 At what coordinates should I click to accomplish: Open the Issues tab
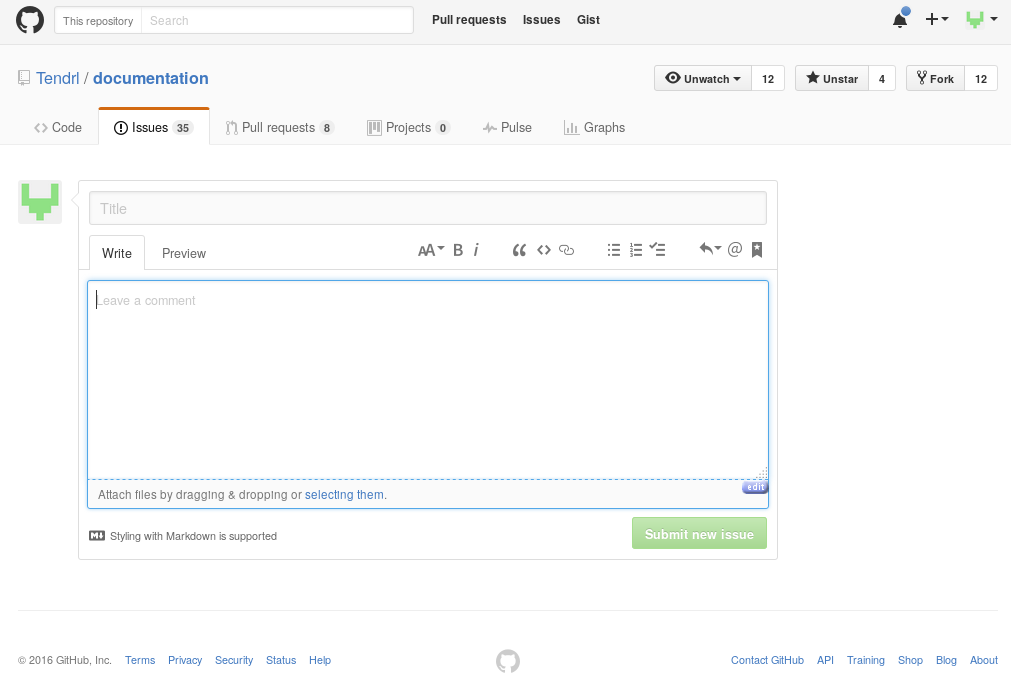[153, 128]
